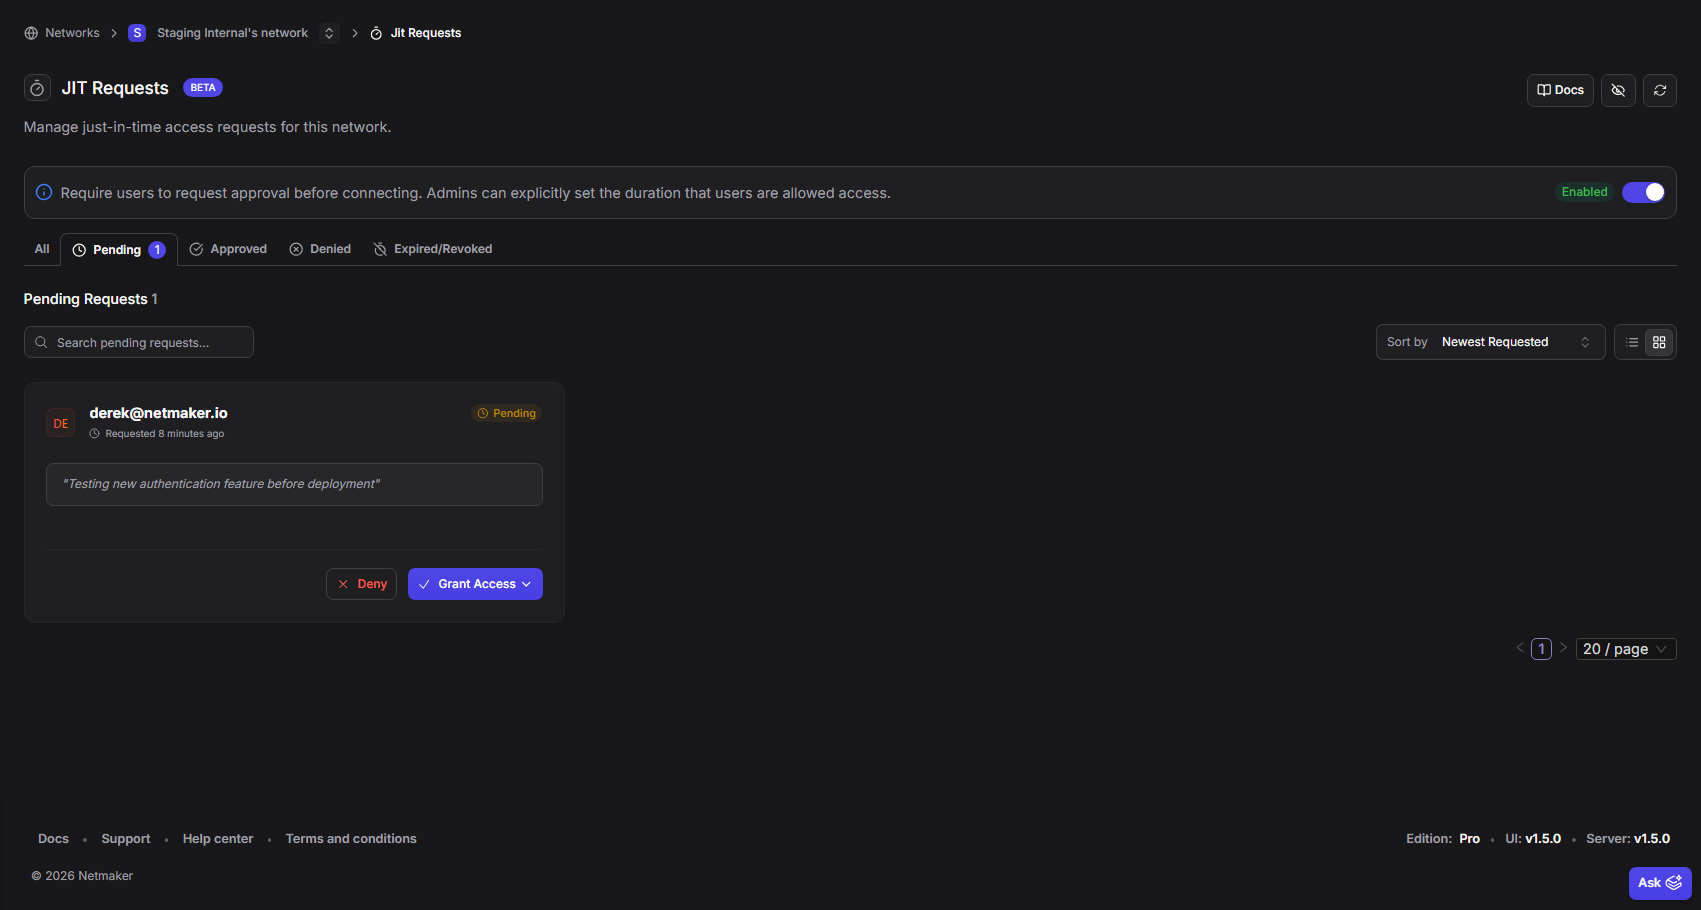Open the Expired/Revoked tab
This screenshot has width=1701, height=910.
[x=433, y=249]
